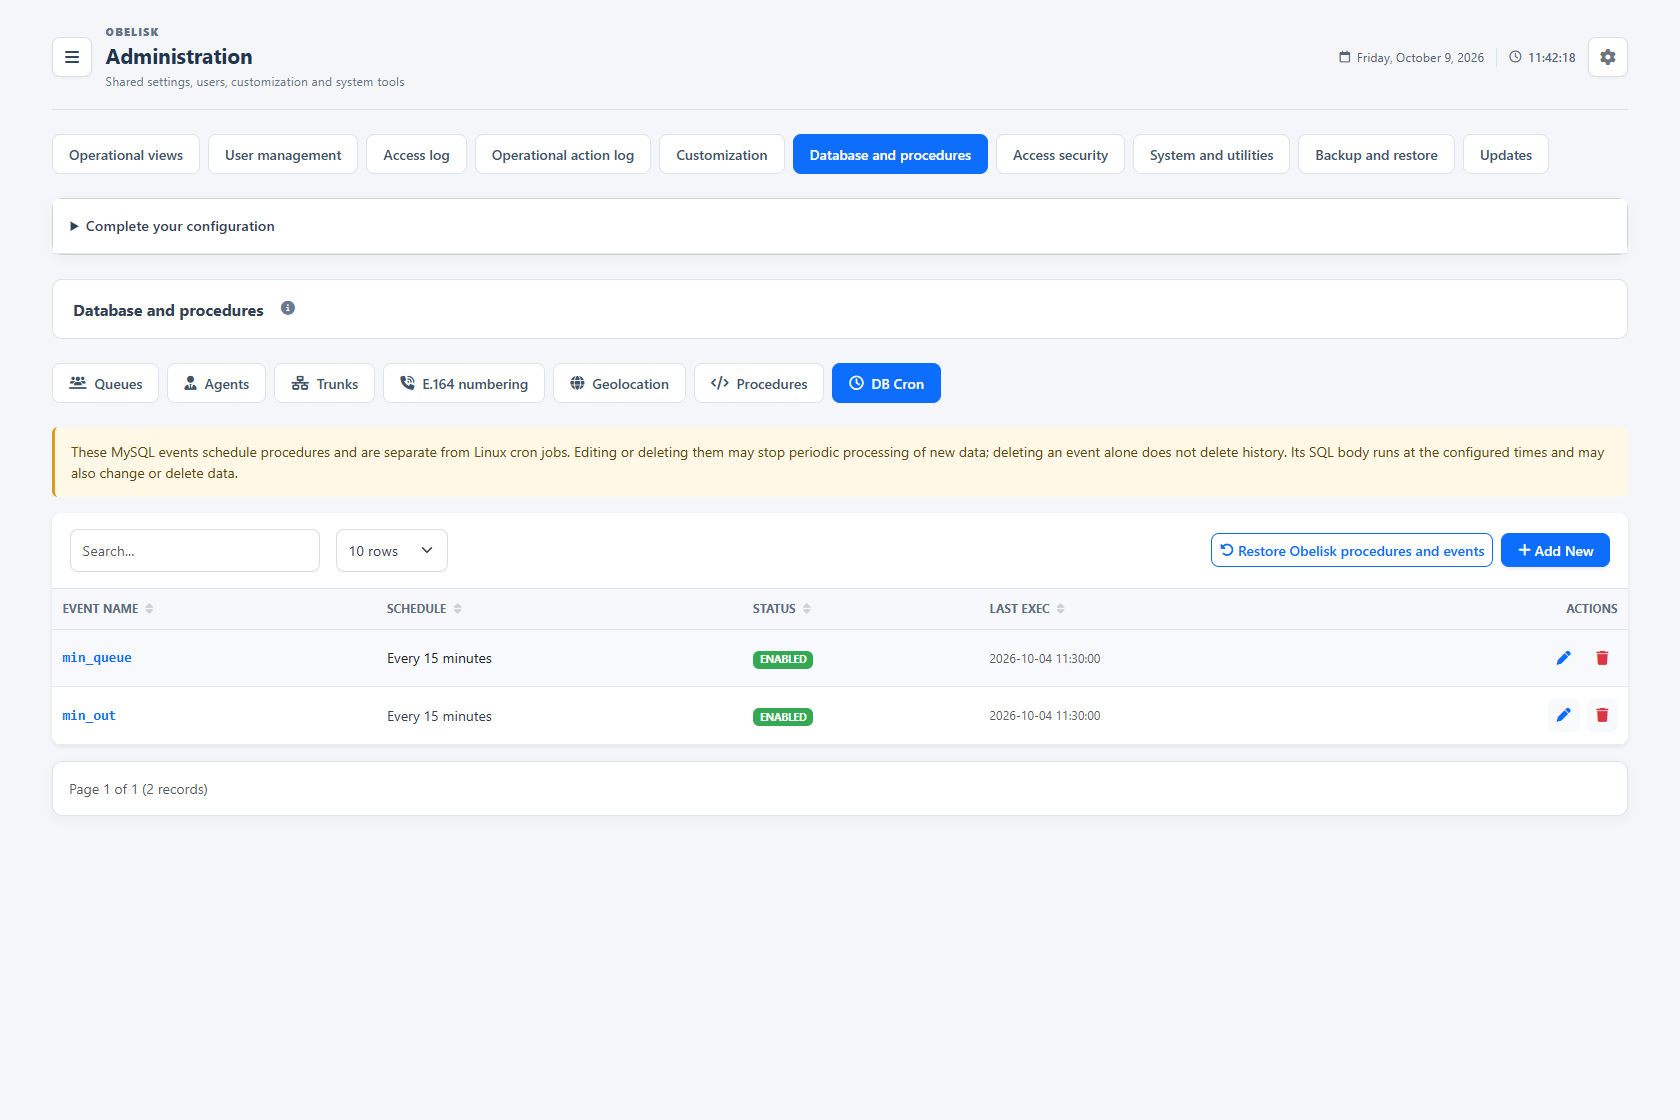The width and height of the screenshot is (1680, 1120).
Task: Open the hamburger navigation menu
Action: (x=72, y=57)
